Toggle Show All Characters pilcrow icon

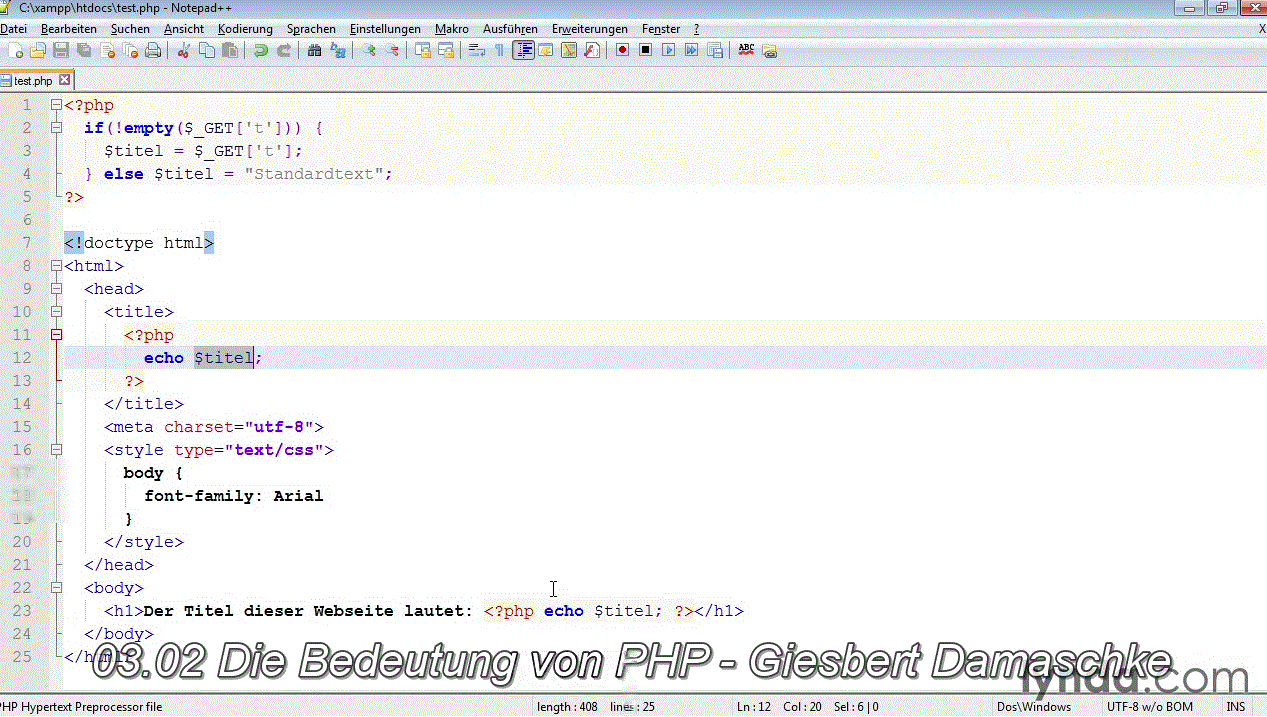click(500, 50)
